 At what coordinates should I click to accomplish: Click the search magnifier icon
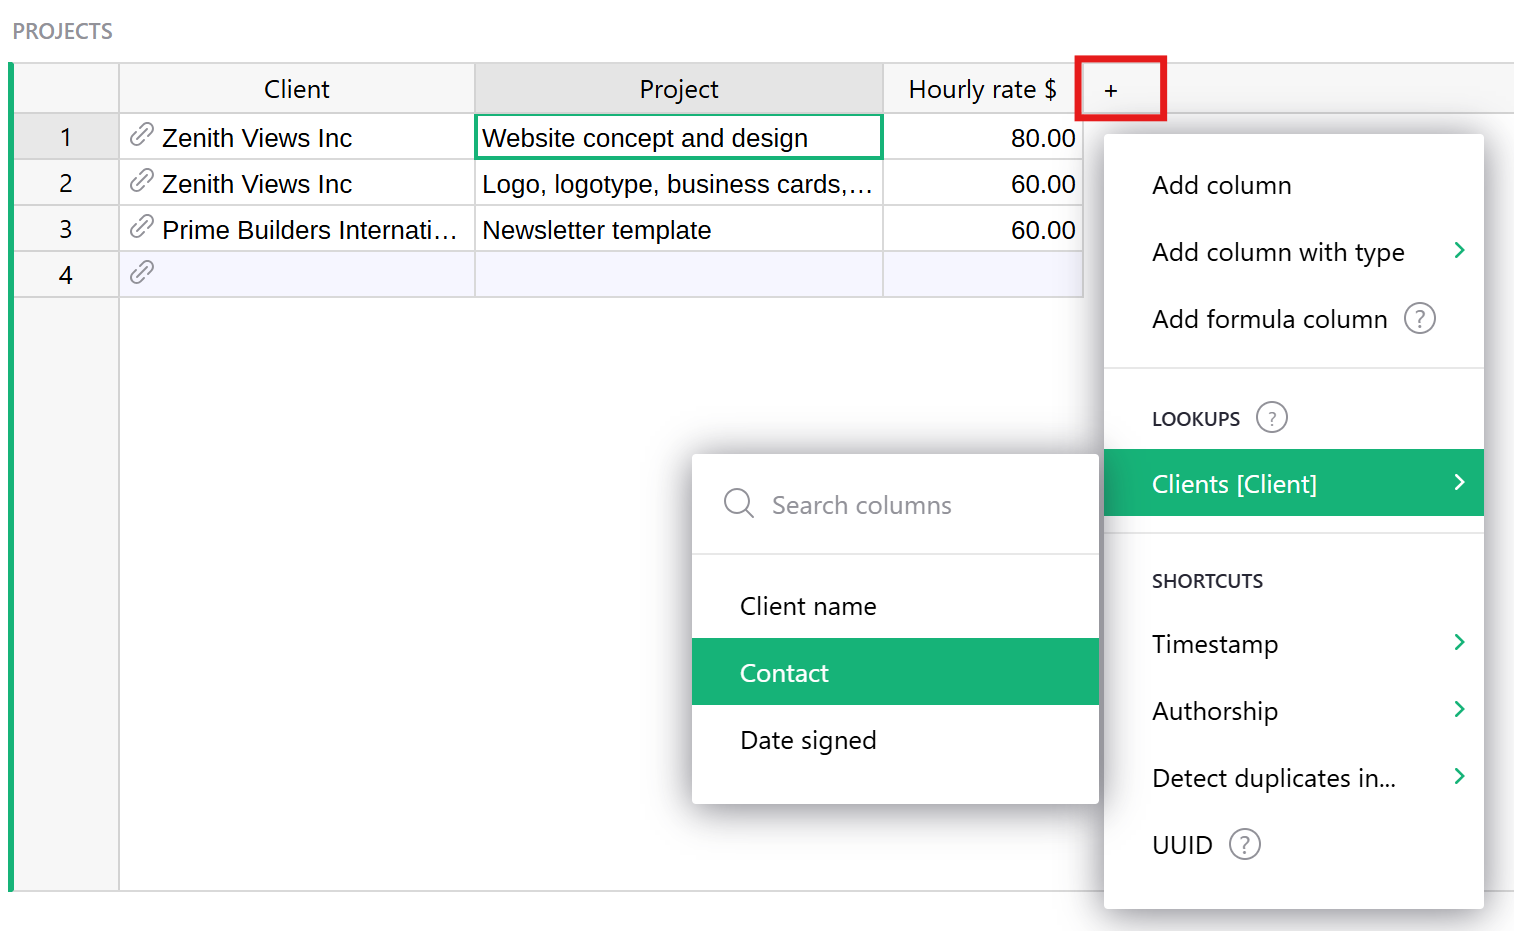click(x=738, y=503)
